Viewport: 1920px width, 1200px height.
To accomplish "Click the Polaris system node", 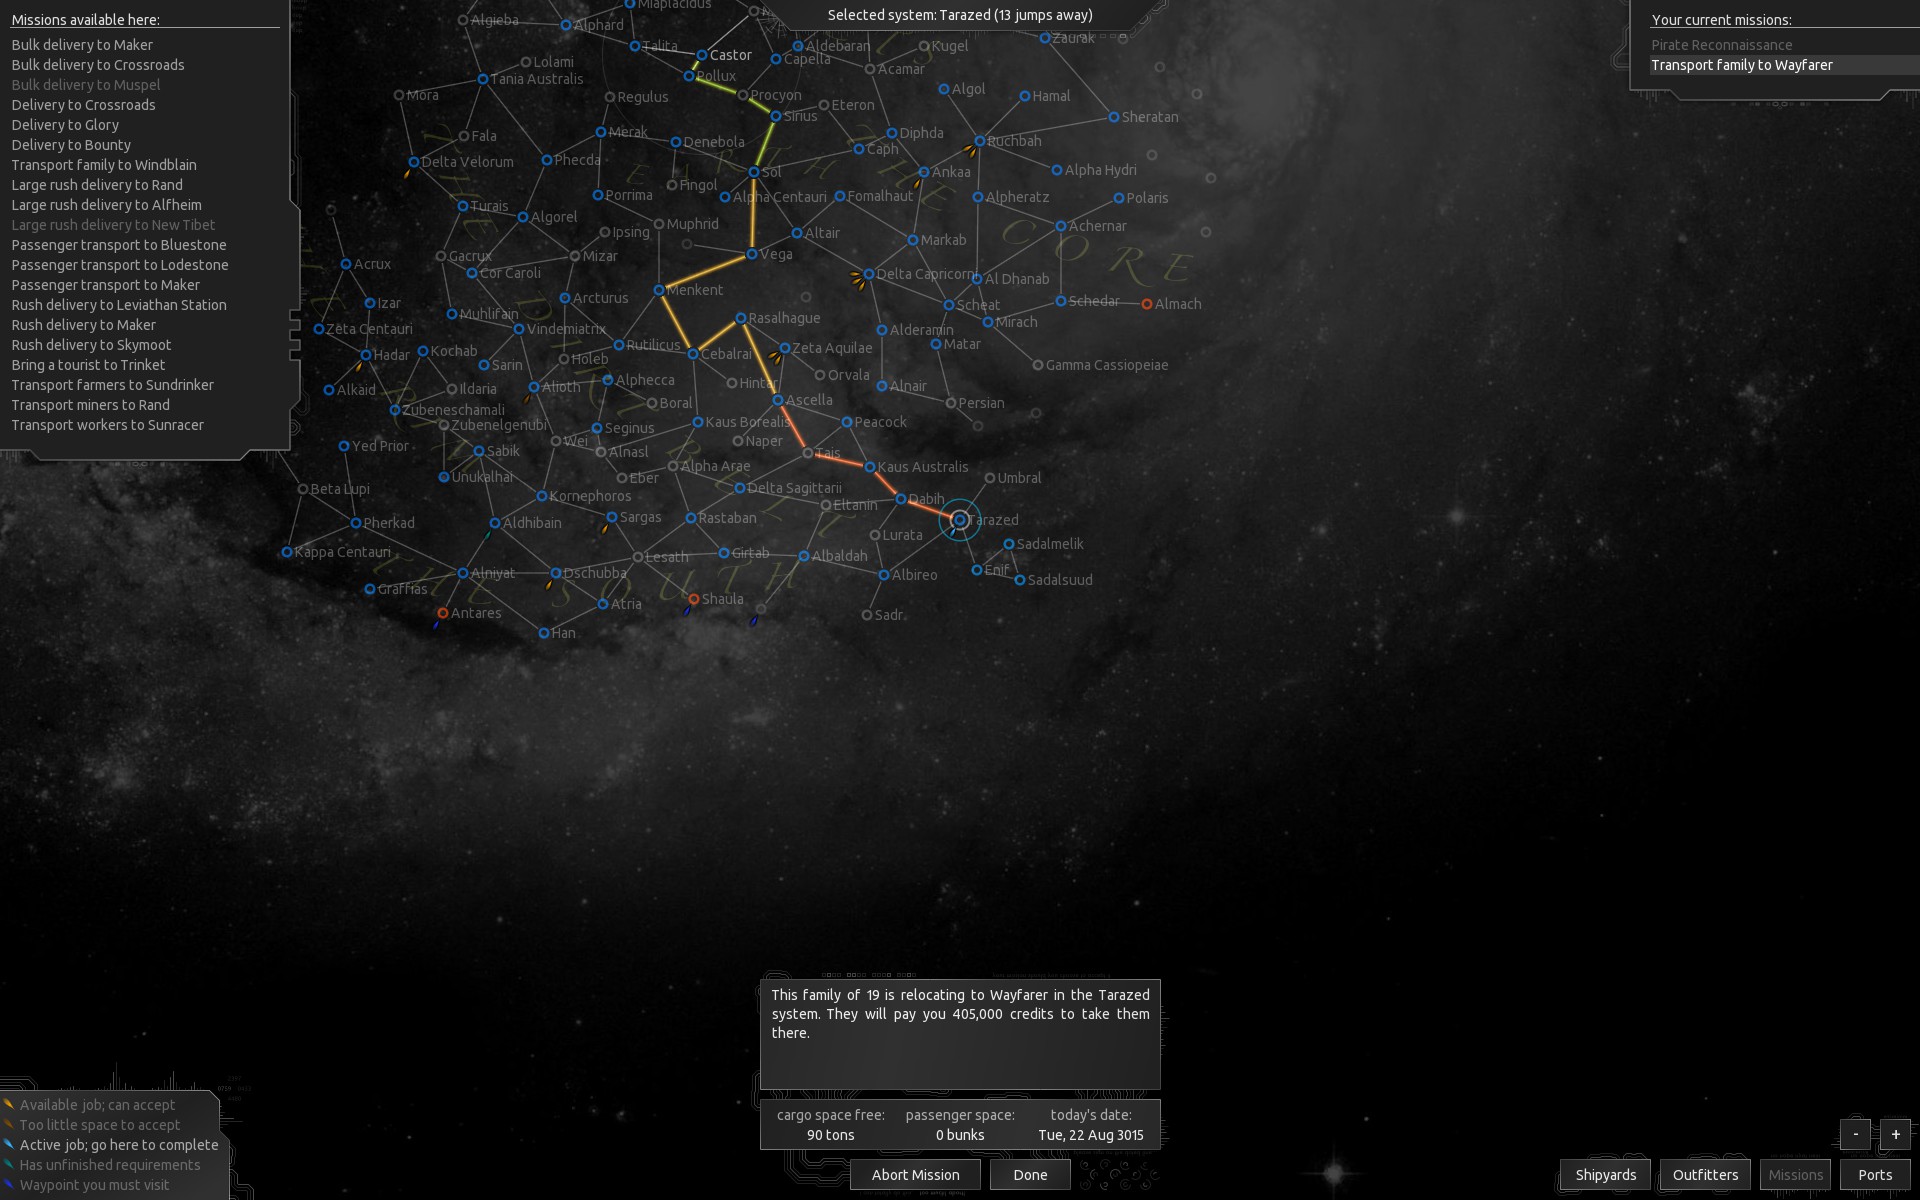I will (1119, 198).
